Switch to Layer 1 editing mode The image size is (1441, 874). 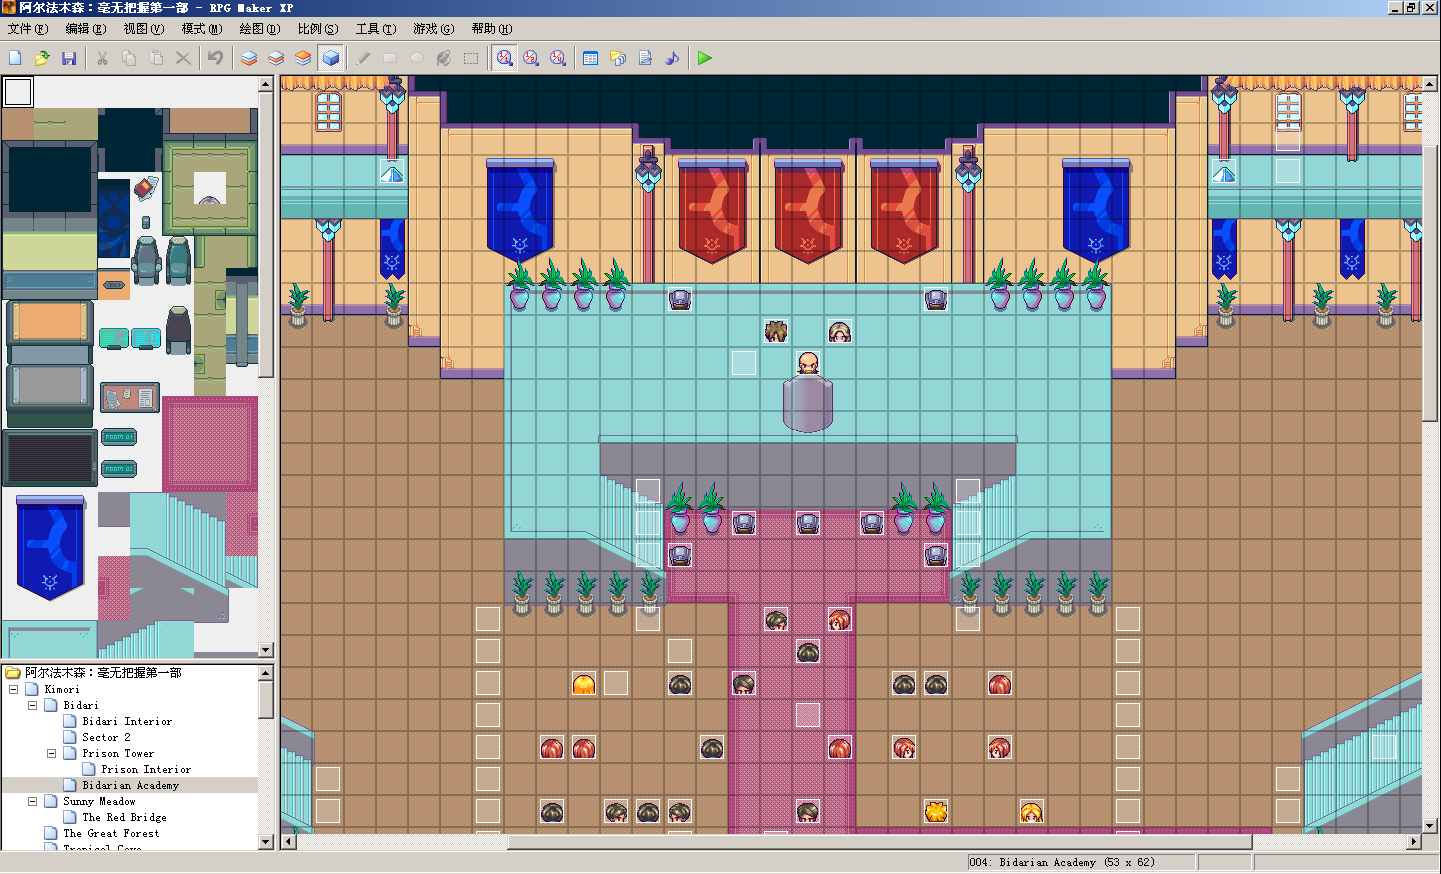point(249,58)
